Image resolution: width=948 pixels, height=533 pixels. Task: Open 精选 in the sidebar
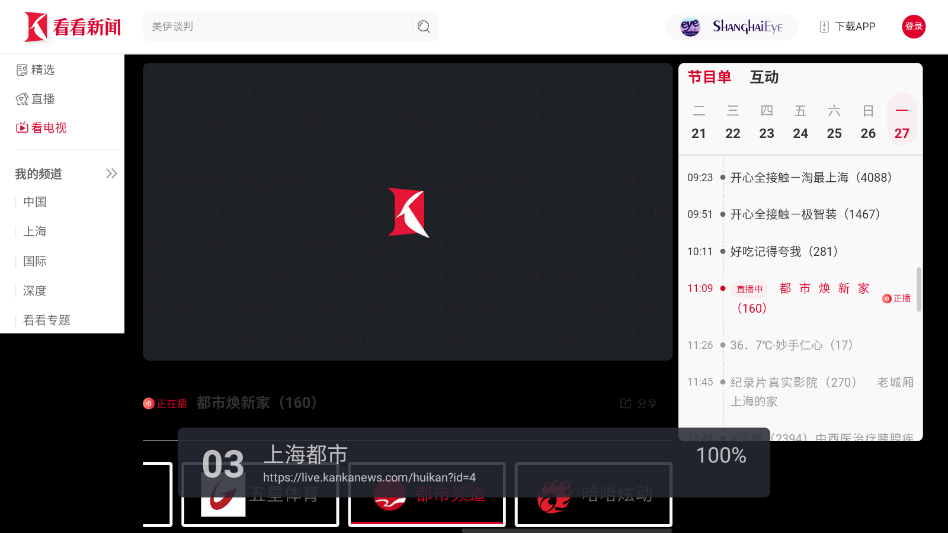point(36,70)
